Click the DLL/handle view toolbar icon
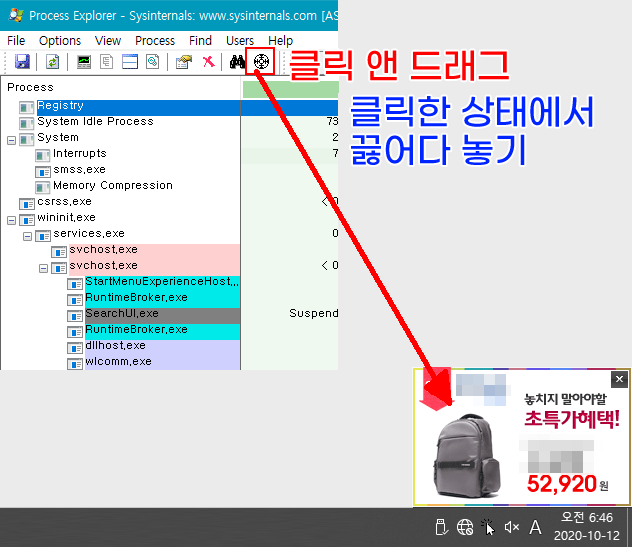632x547 pixels. [x=152, y=62]
